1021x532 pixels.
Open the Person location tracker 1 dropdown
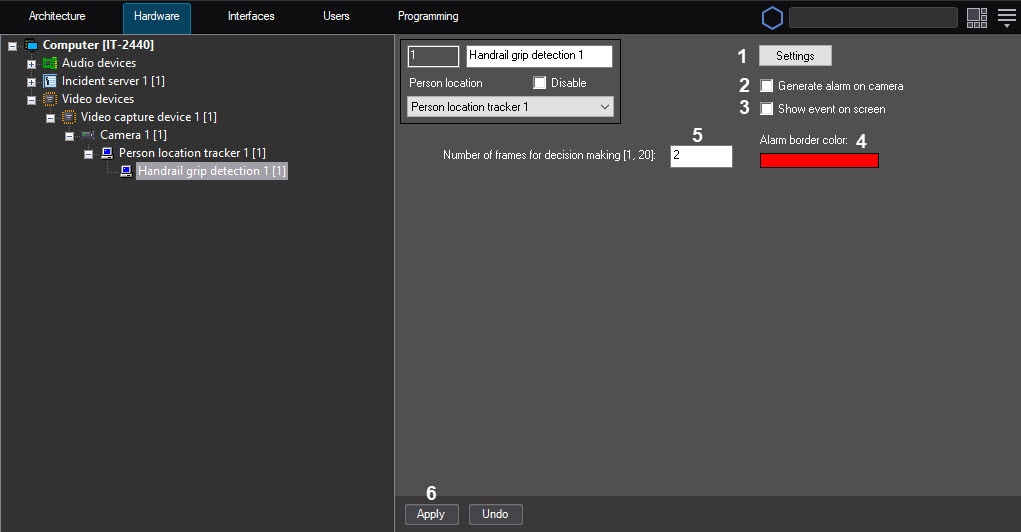[x=510, y=107]
